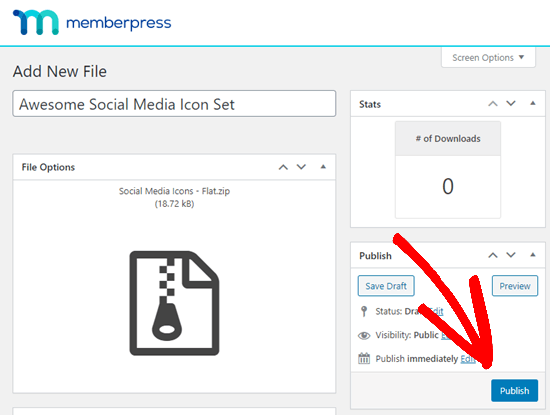This screenshot has width=550, height=415.
Task: Open the Preview button
Action: (515, 286)
